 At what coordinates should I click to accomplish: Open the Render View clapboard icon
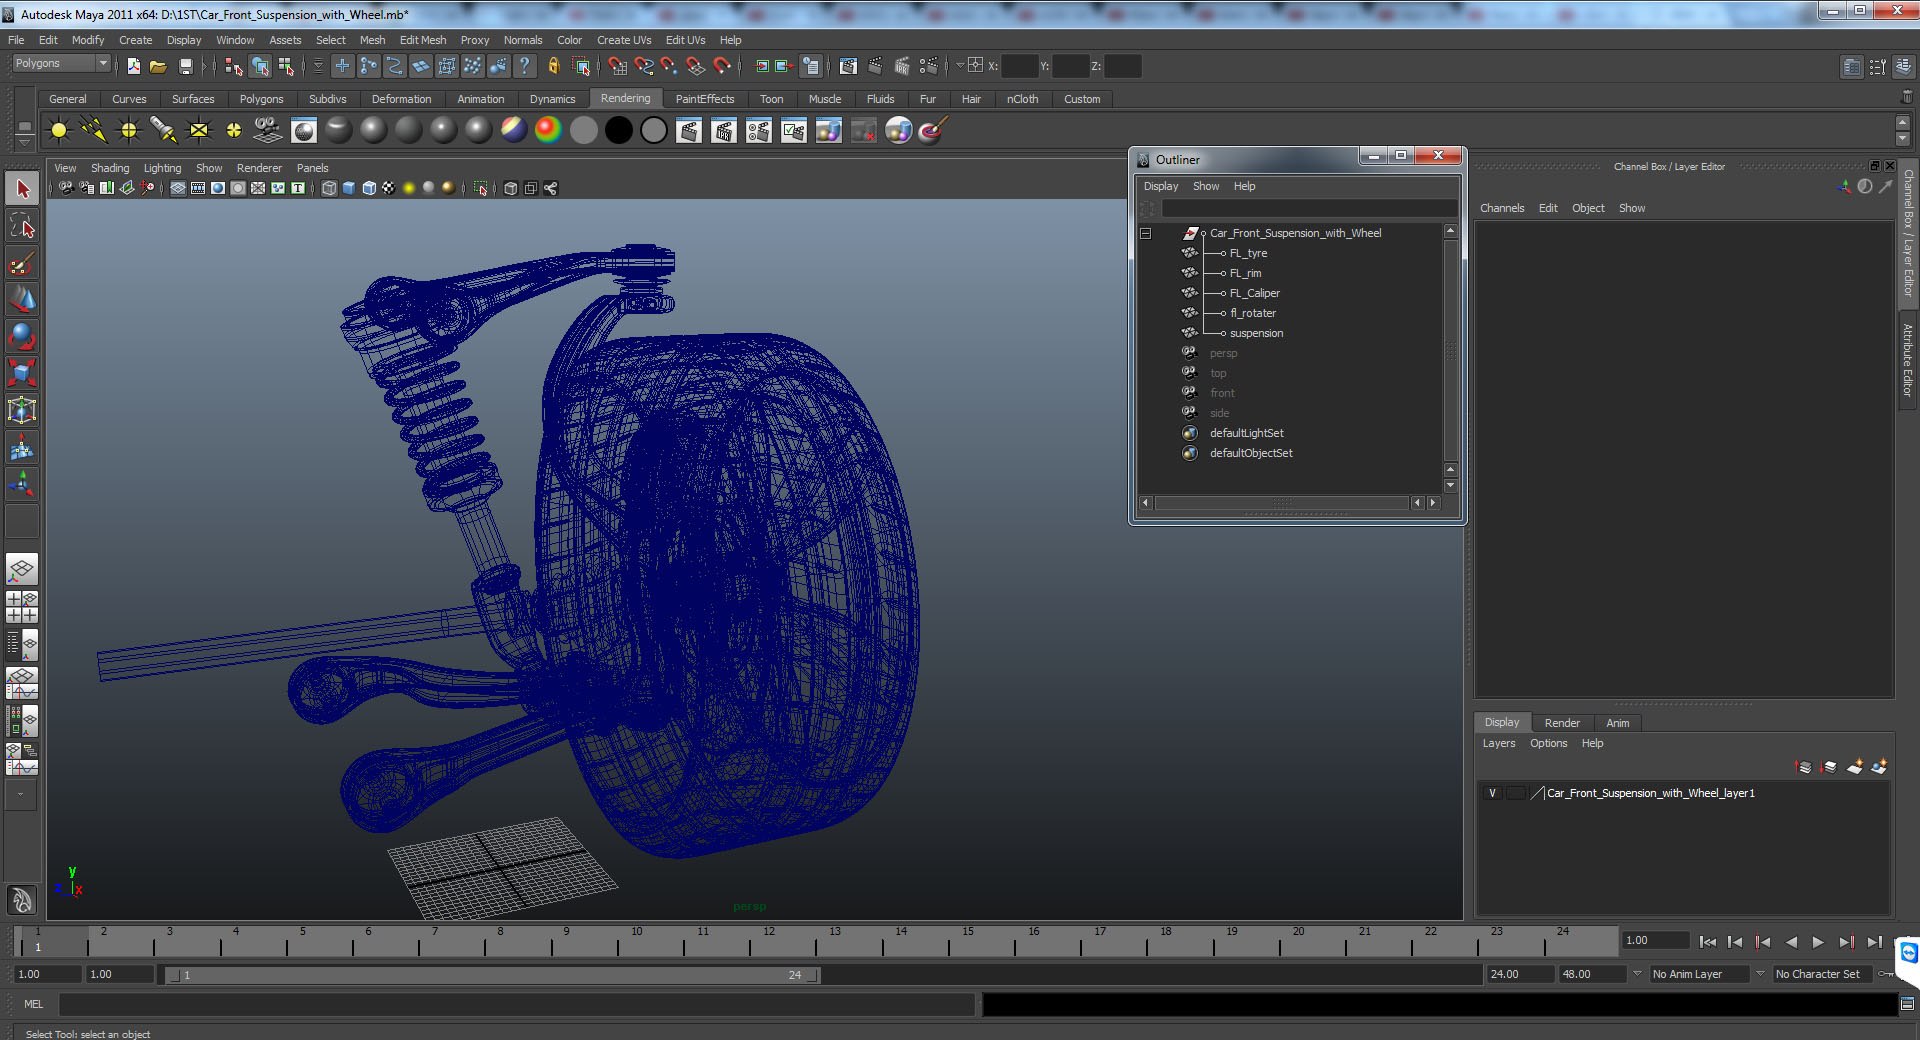tap(689, 130)
